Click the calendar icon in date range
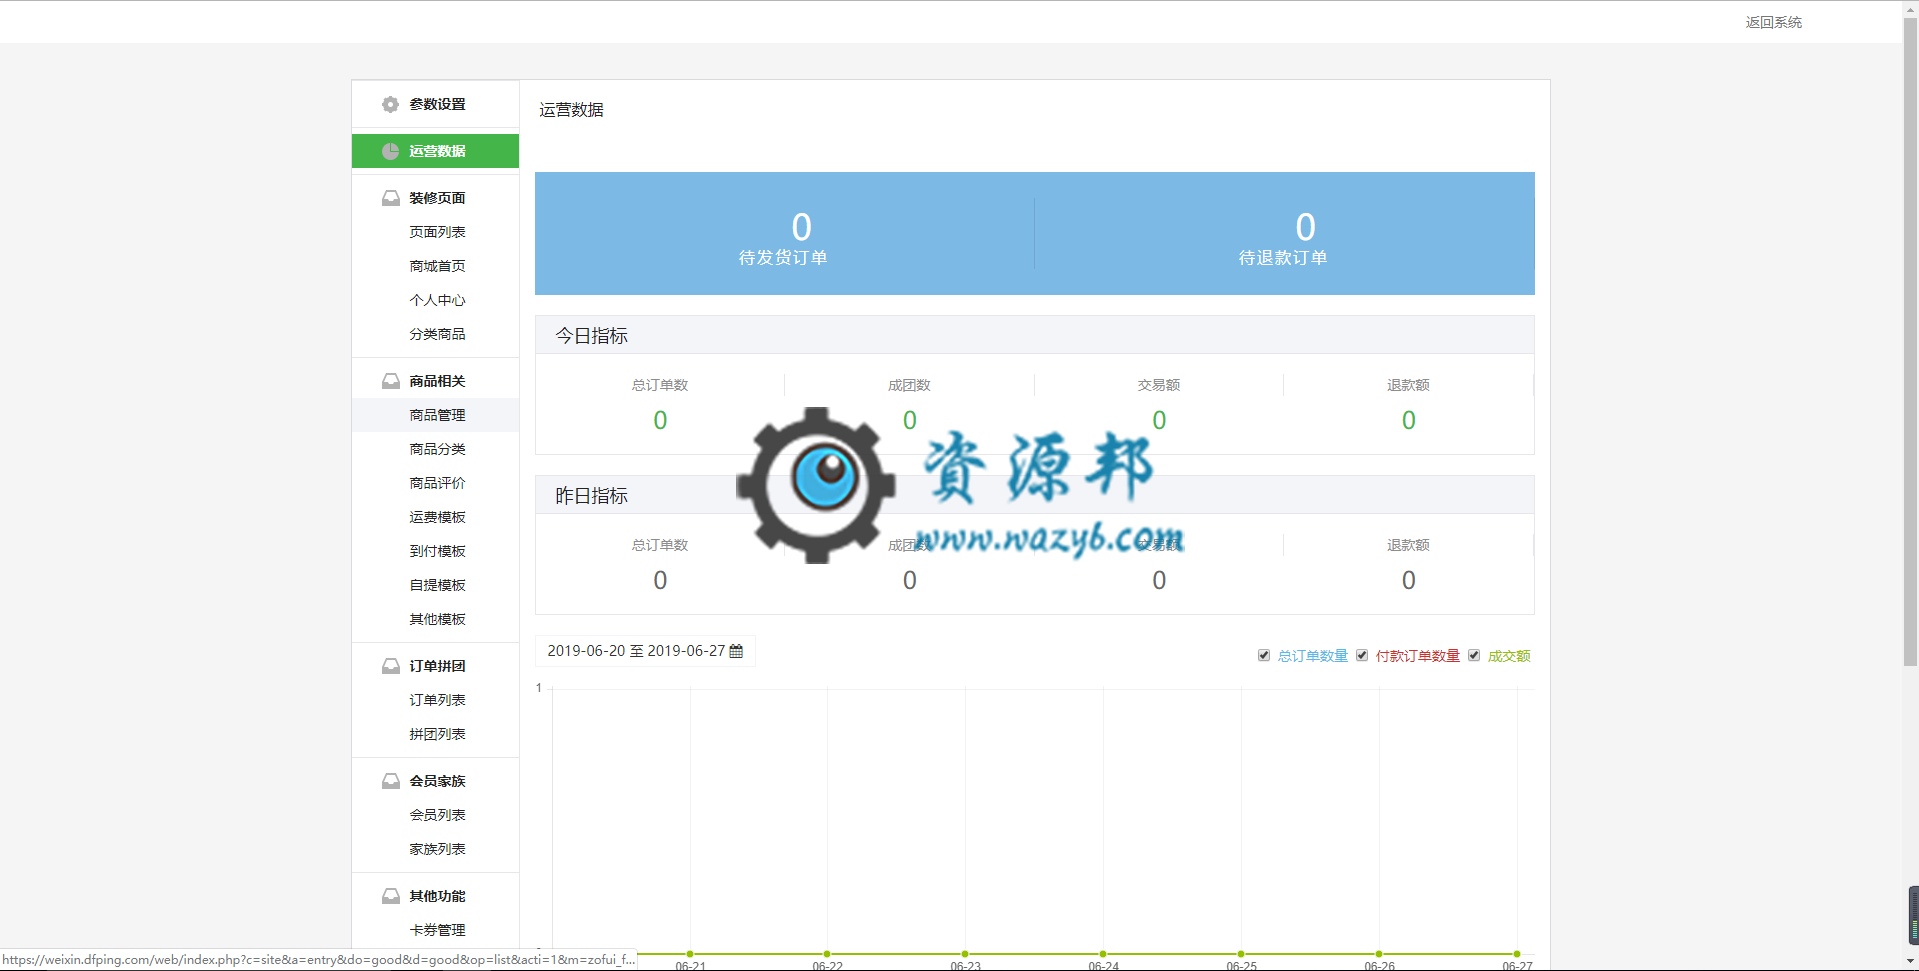The image size is (1919, 971). click(x=736, y=651)
